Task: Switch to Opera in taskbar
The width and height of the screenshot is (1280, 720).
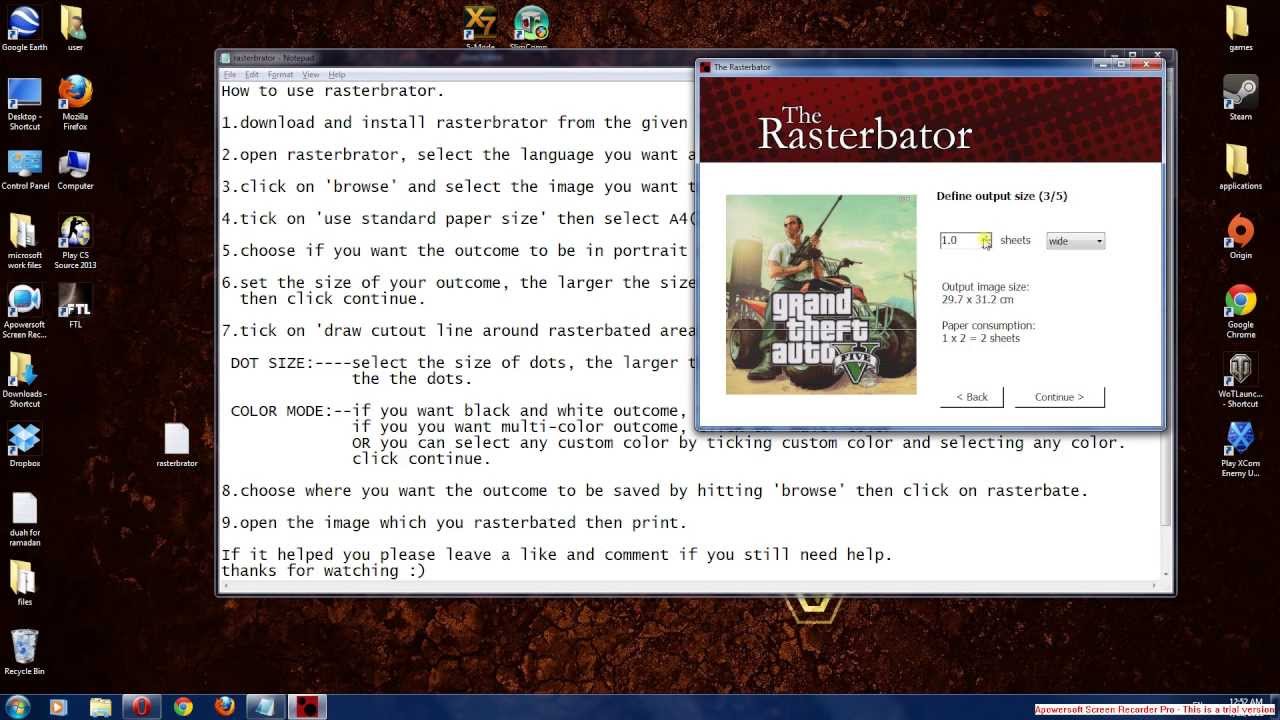Action: click(142, 706)
